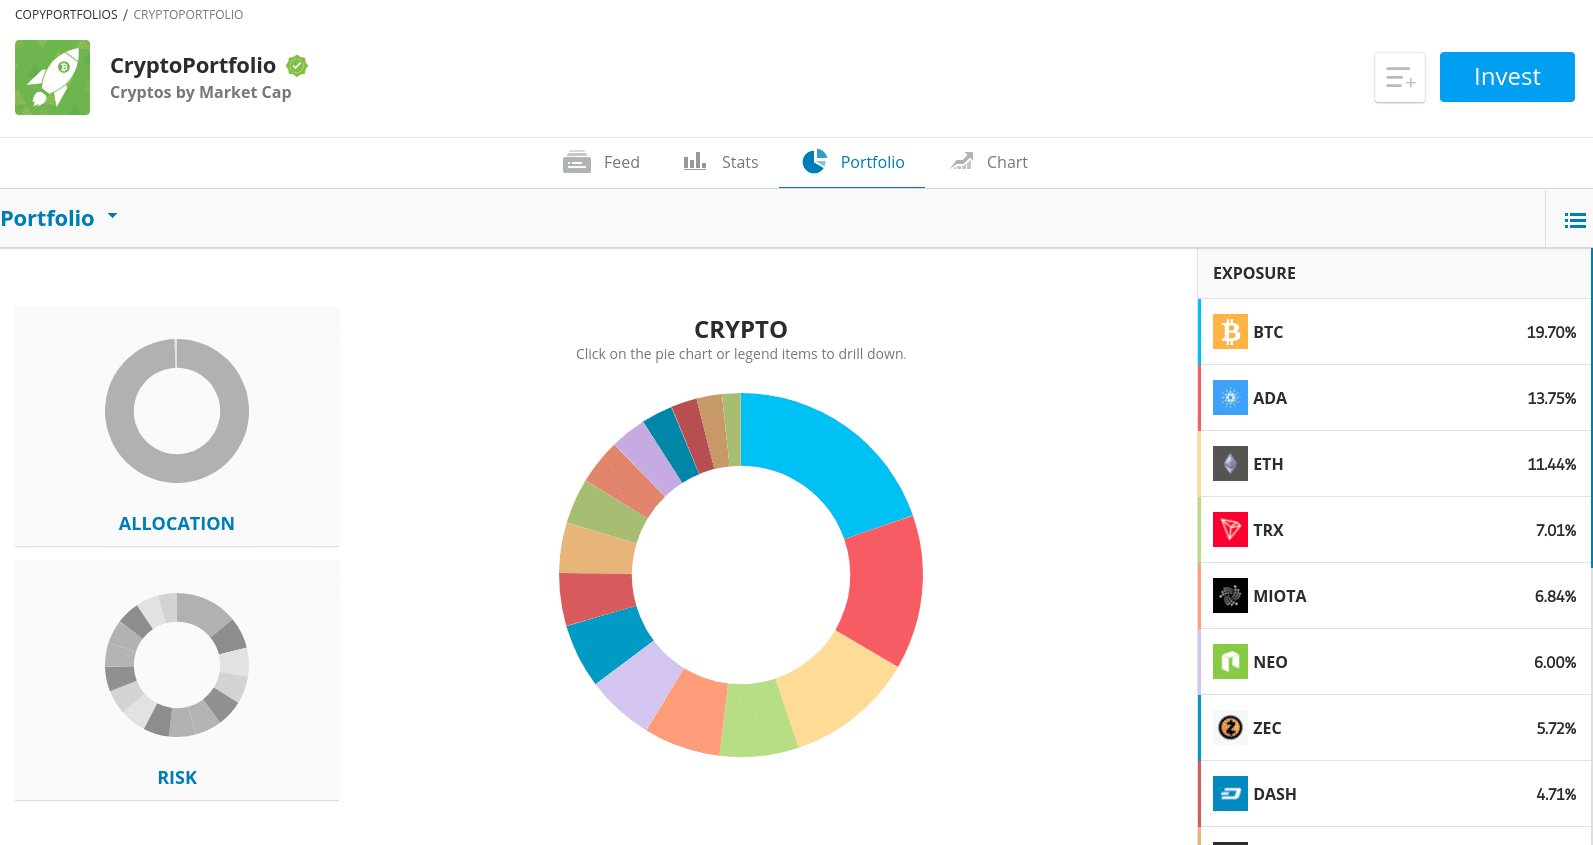The height and width of the screenshot is (845, 1593).
Task: Click the ETH ticker label
Action: (x=1268, y=464)
